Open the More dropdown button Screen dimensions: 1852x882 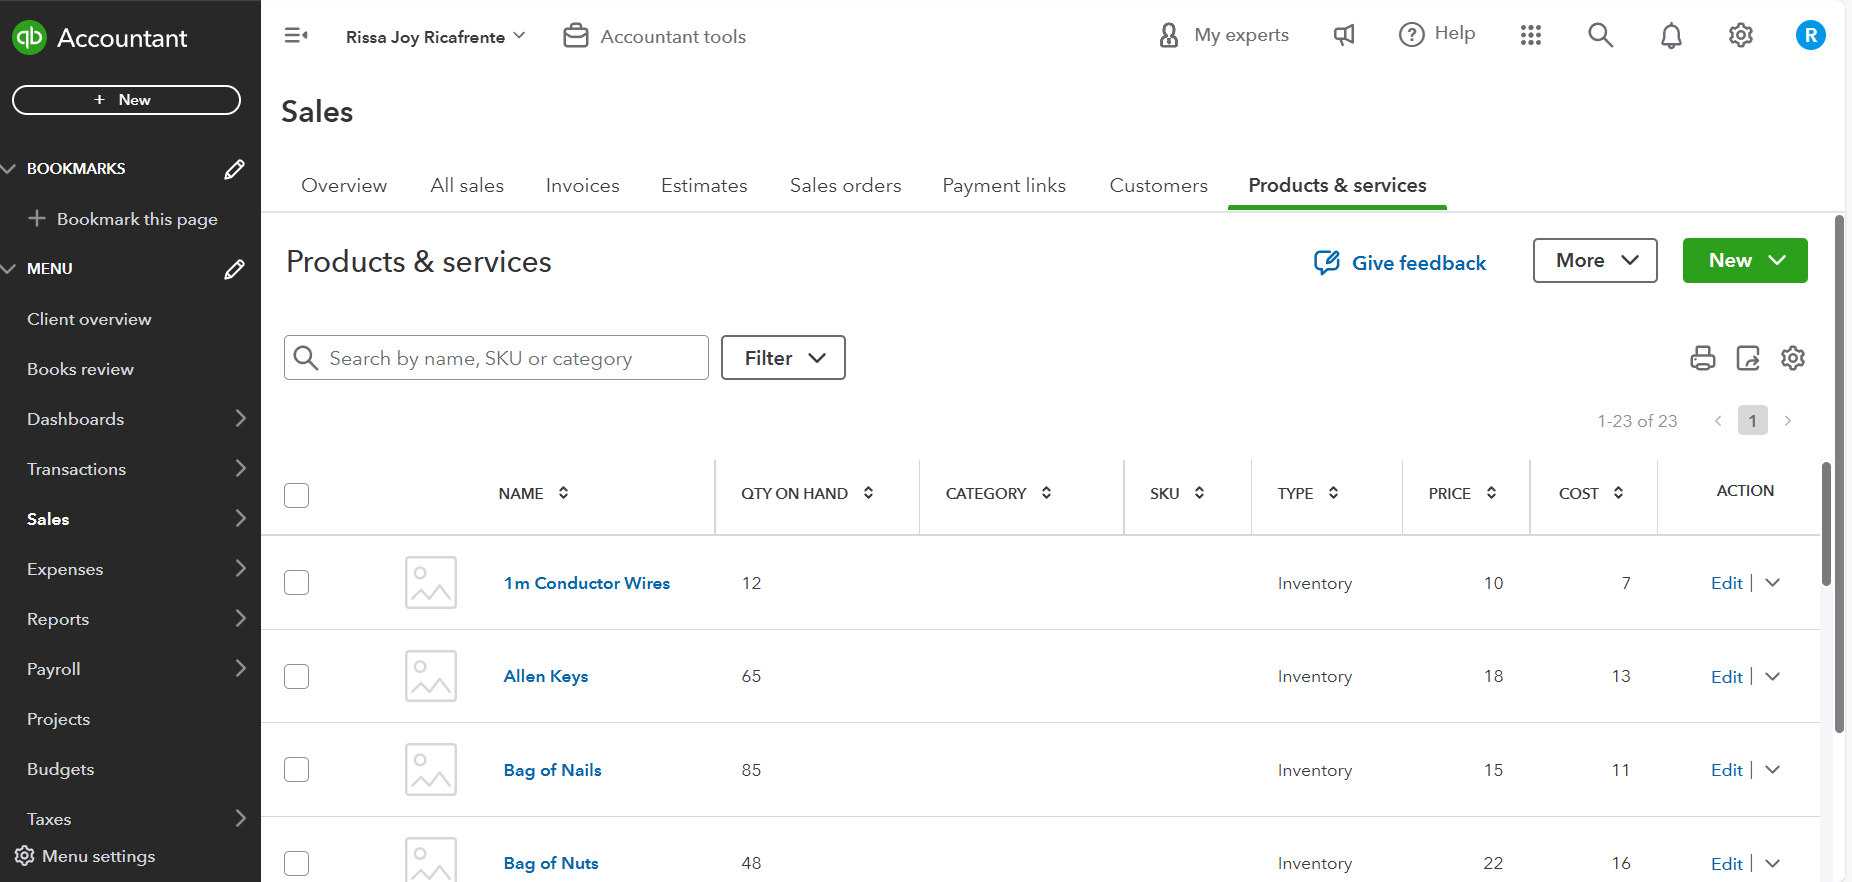(1595, 260)
